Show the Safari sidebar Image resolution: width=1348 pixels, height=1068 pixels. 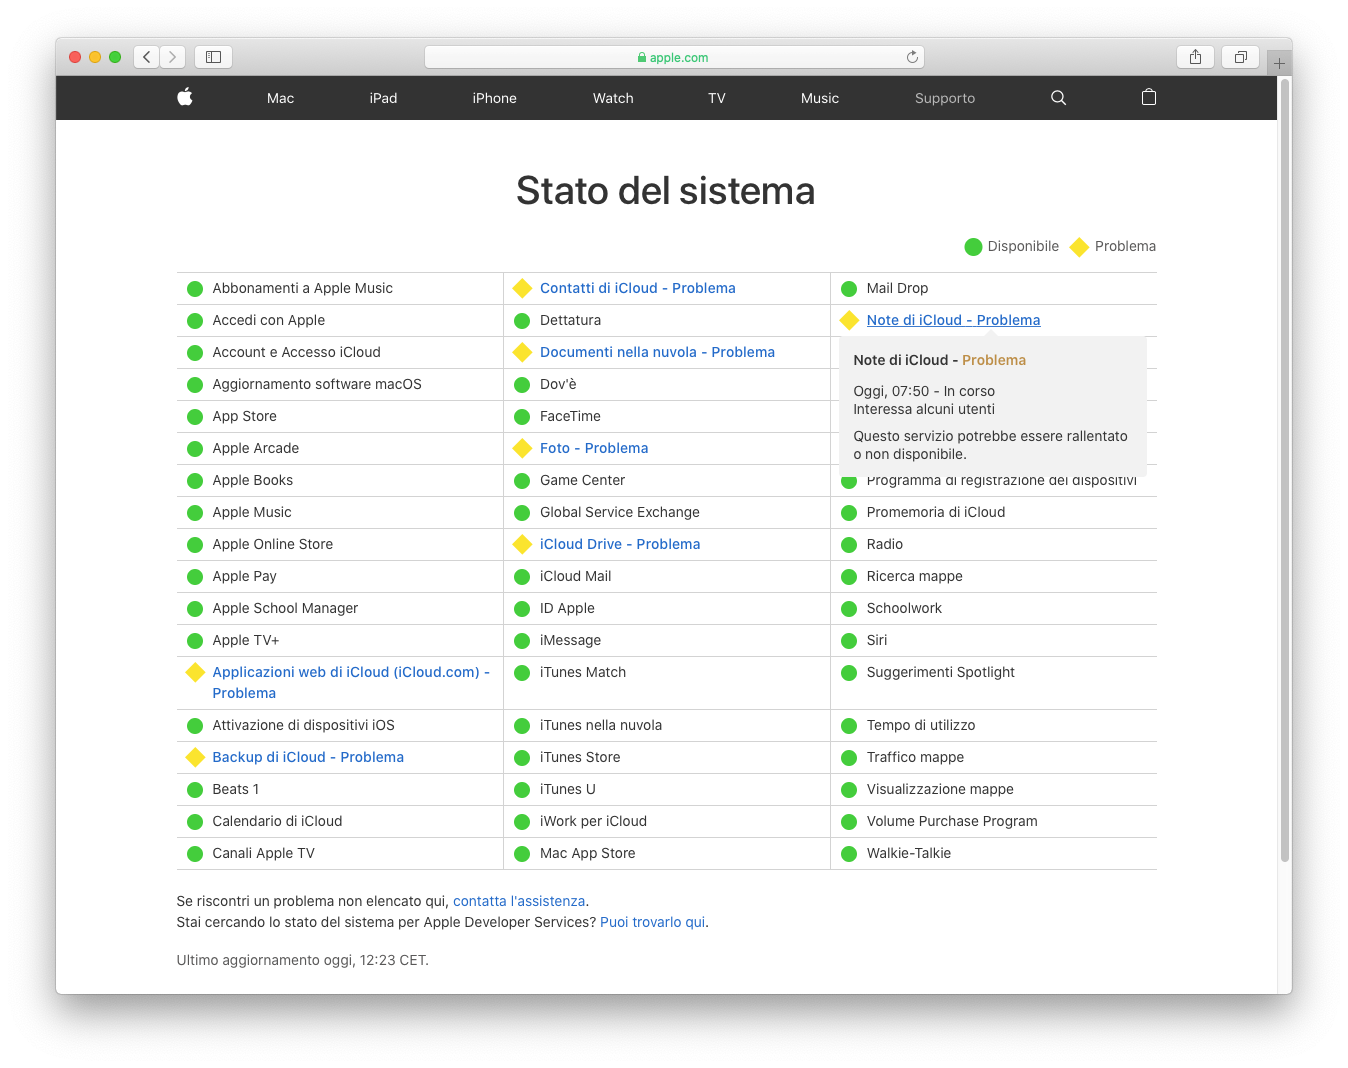coord(213,57)
